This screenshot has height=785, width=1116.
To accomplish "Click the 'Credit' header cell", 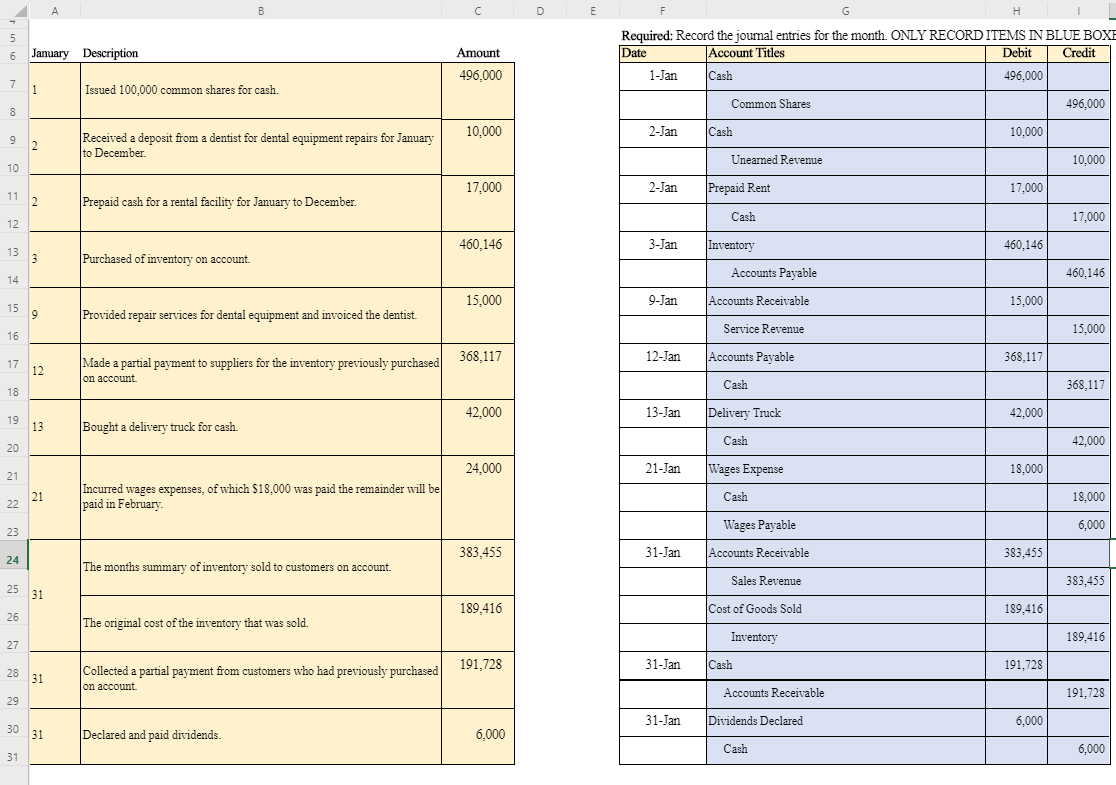I will click(x=1078, y=53).
